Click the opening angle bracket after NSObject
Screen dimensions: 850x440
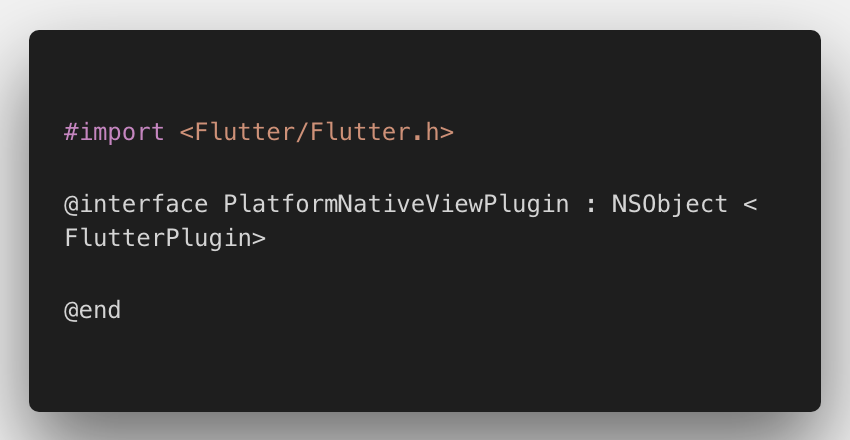pos(750,205)
